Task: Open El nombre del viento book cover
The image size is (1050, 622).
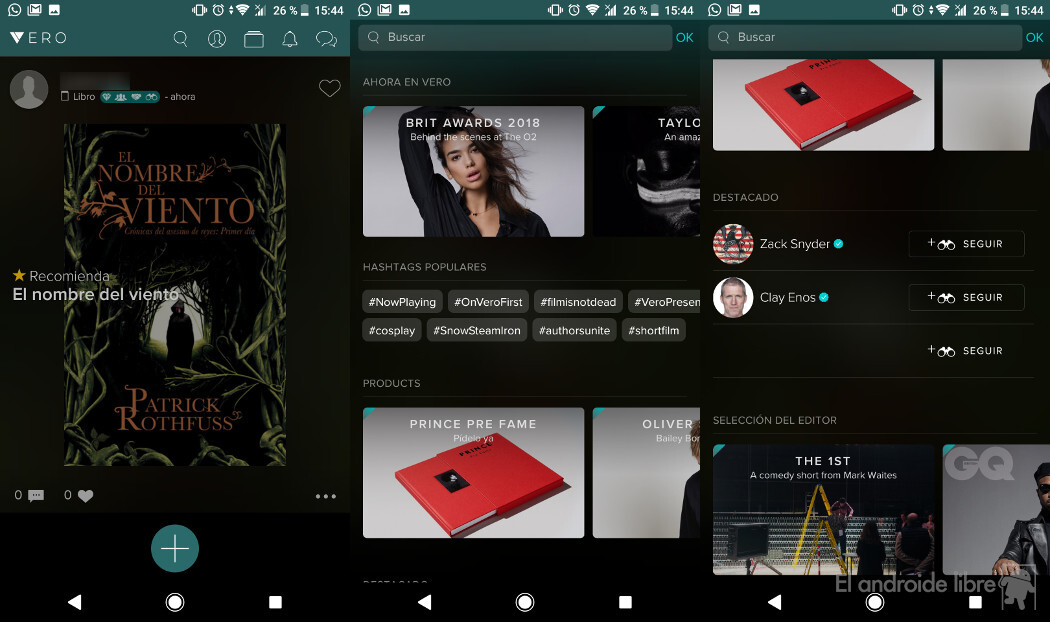Action: click(x=175, y=295)
